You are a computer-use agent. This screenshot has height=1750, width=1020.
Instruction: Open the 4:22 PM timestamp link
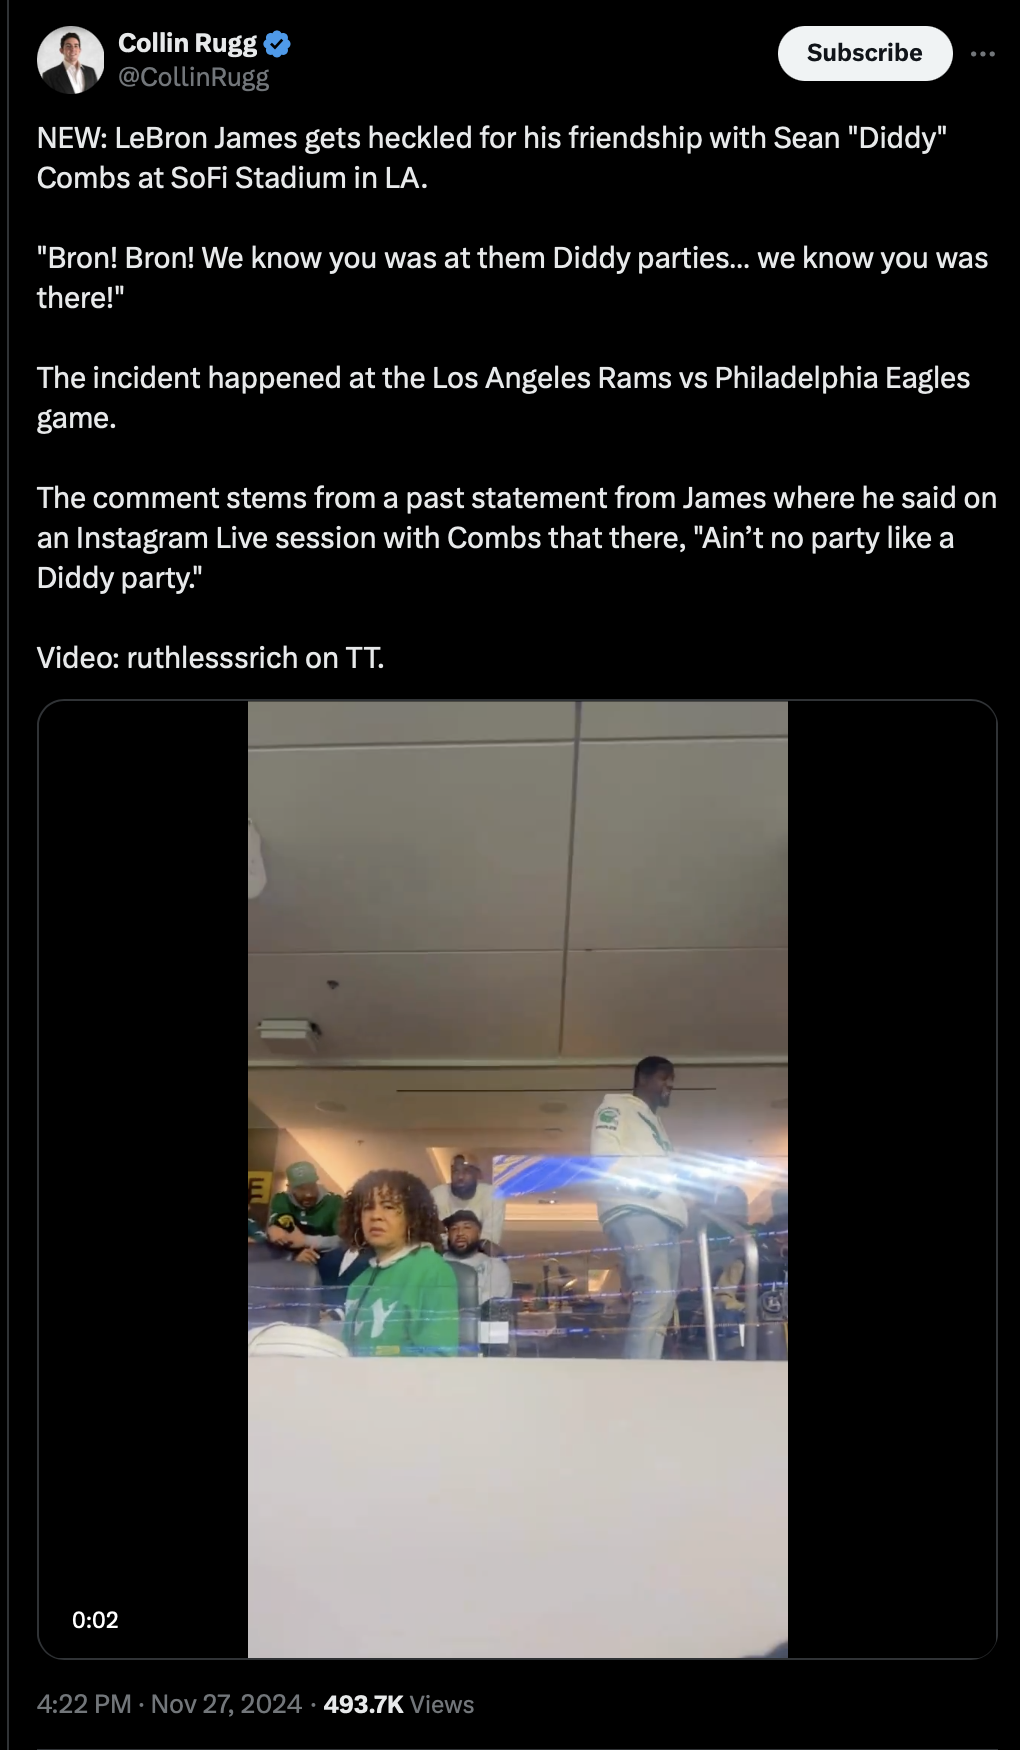84,1704
